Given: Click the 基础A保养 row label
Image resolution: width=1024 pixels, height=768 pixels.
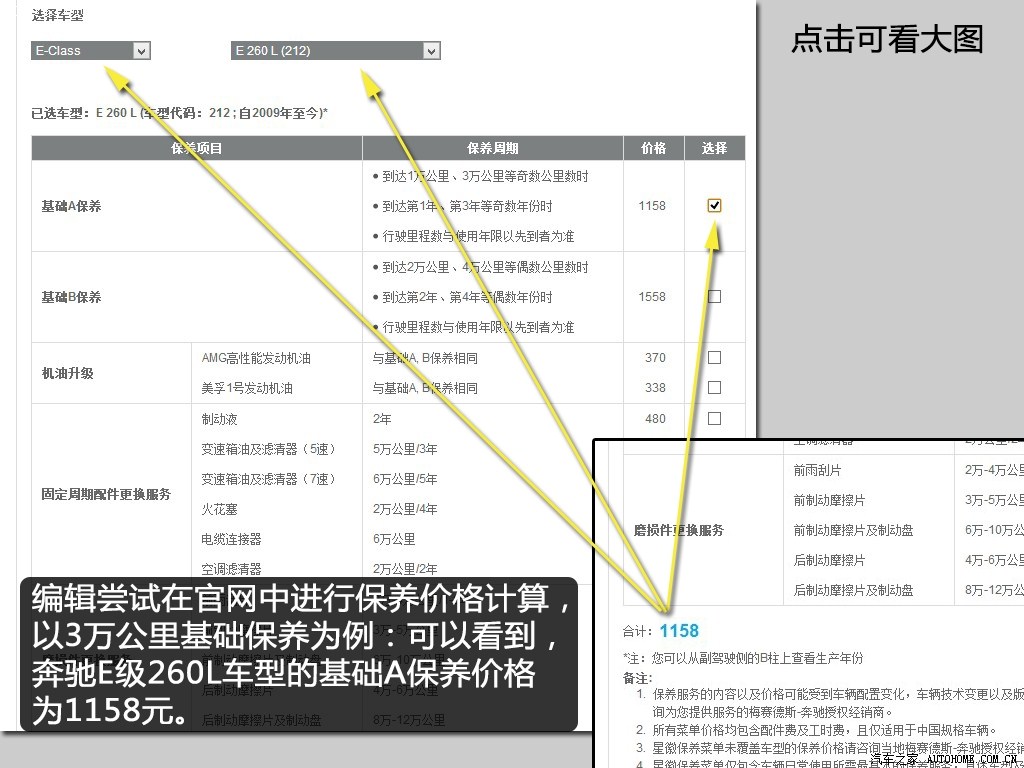Looking at the screenshot, I should [71, 206].
